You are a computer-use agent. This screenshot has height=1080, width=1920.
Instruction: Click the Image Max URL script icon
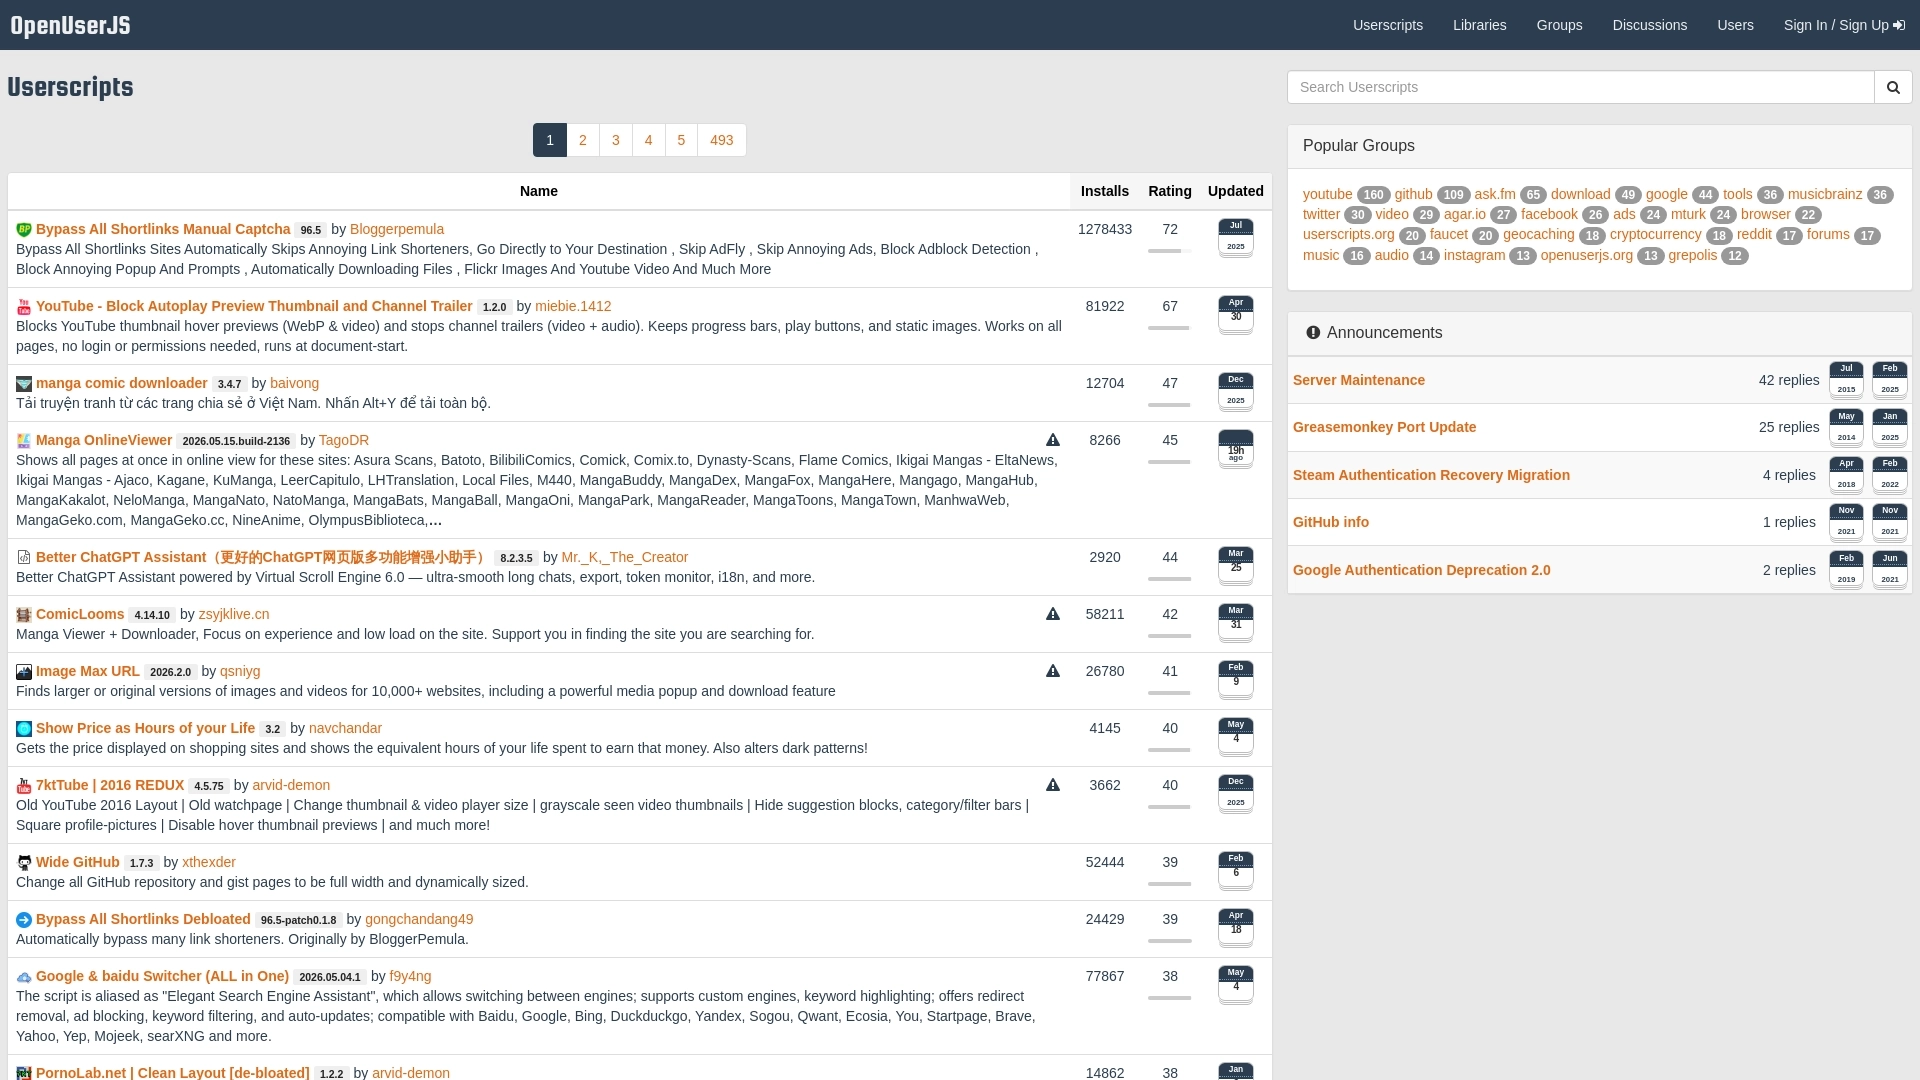click(24, 672)
